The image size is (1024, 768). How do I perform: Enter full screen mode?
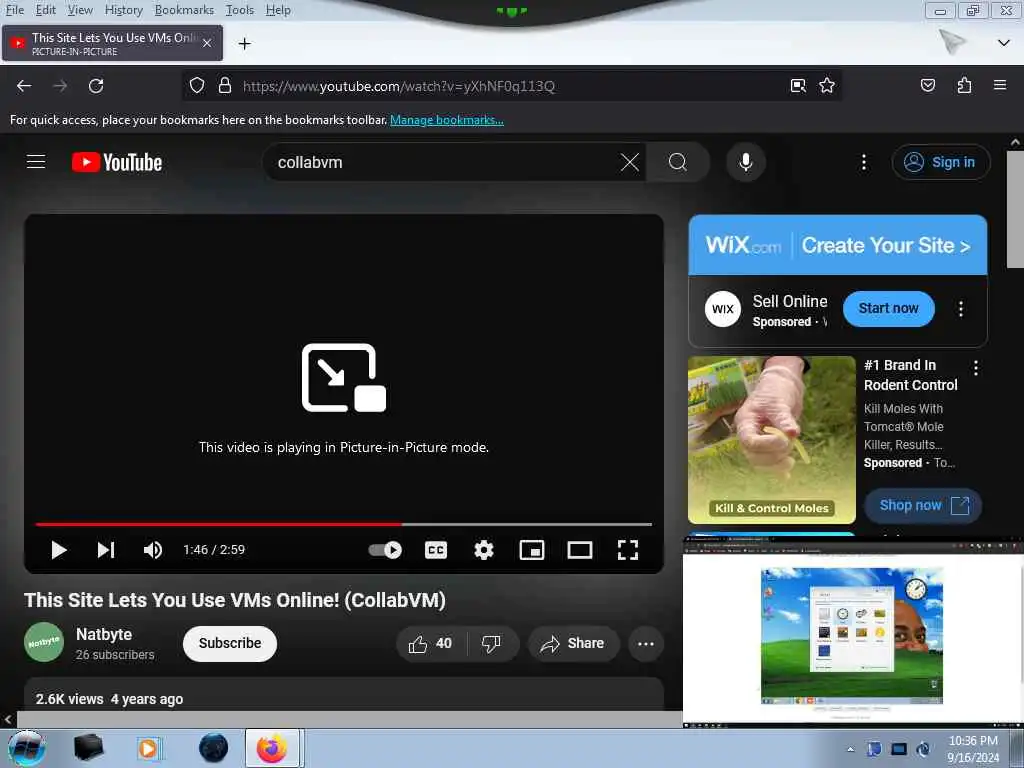tap(628, 550)
